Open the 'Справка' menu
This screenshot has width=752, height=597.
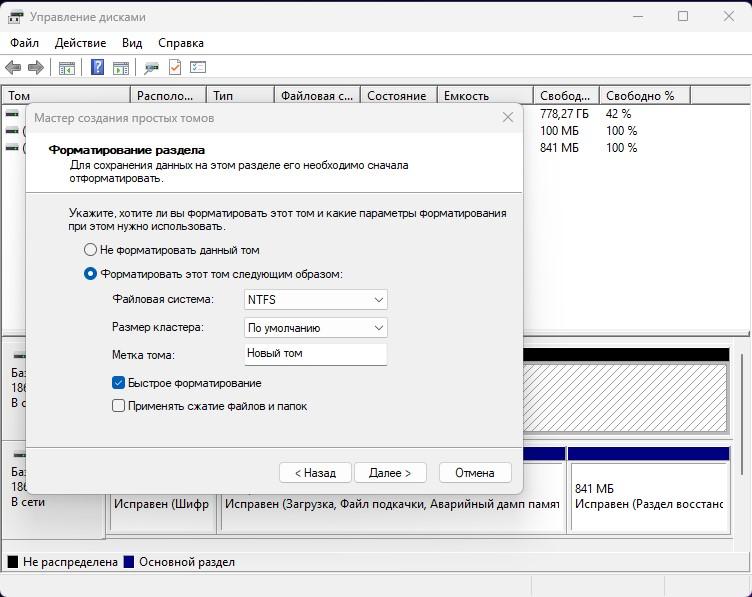(x=180, y=43)
